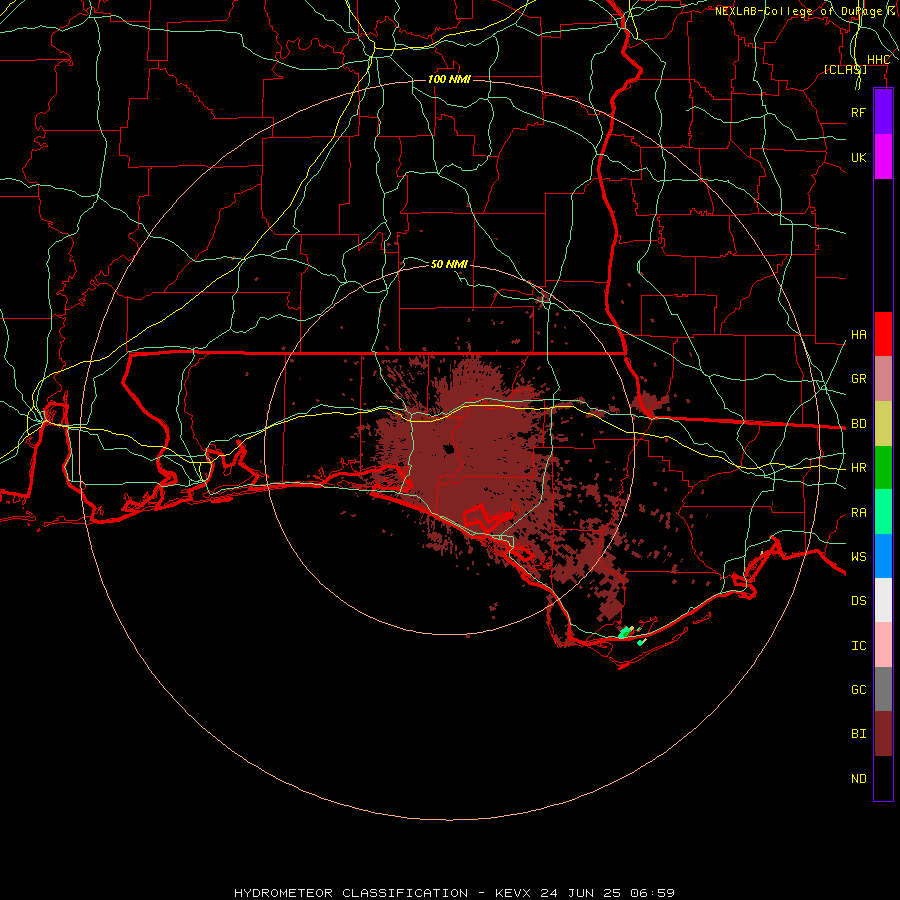Click the NEXLAB-College of DuPage text
Screen dimensions: 900x900
(798, 11)
